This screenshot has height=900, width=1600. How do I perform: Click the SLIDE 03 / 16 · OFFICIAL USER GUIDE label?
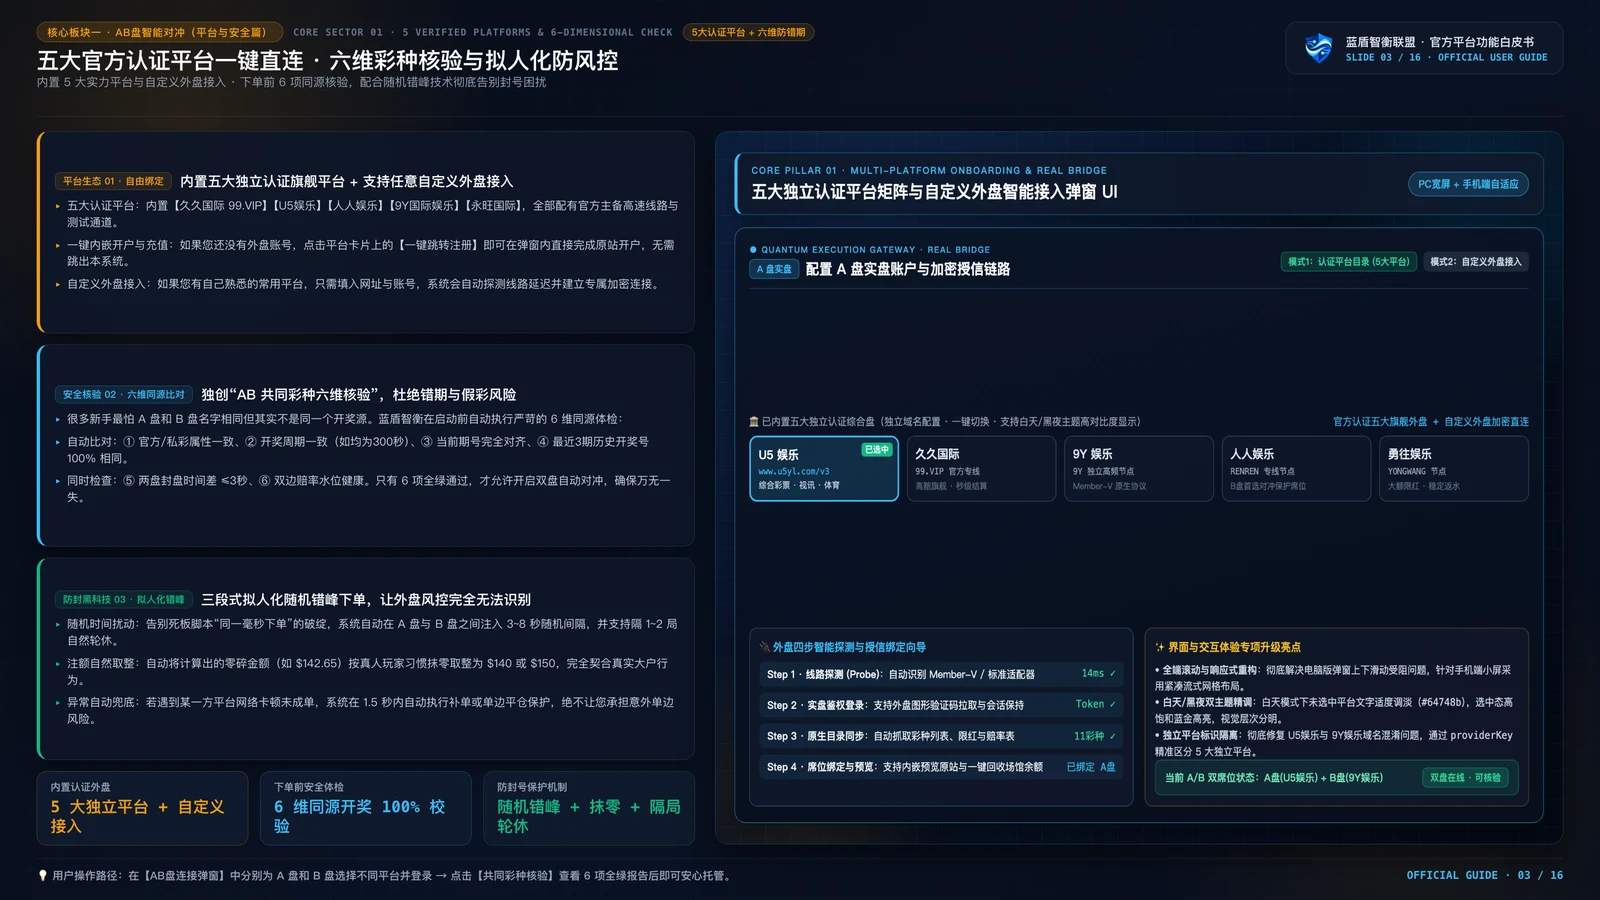click(x=1446, y=58)
